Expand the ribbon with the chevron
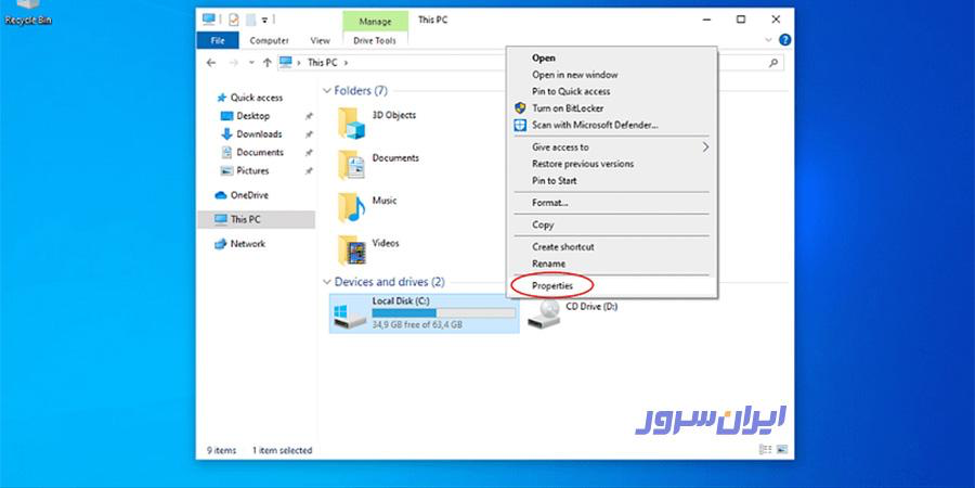The image size is (977, 489). point(768,40)
